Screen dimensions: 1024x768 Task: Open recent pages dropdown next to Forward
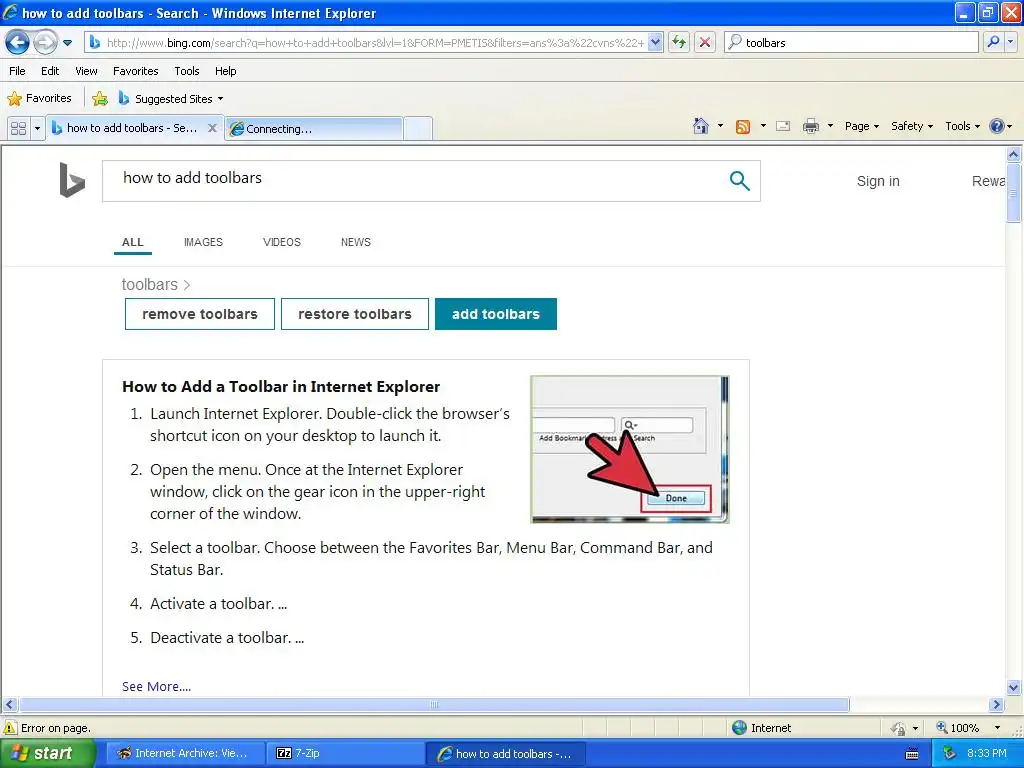tap(67, 43)
